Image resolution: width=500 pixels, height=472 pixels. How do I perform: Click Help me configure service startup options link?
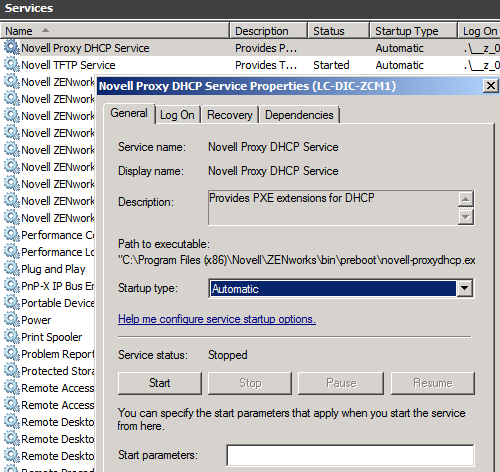[x=217, y=319]
